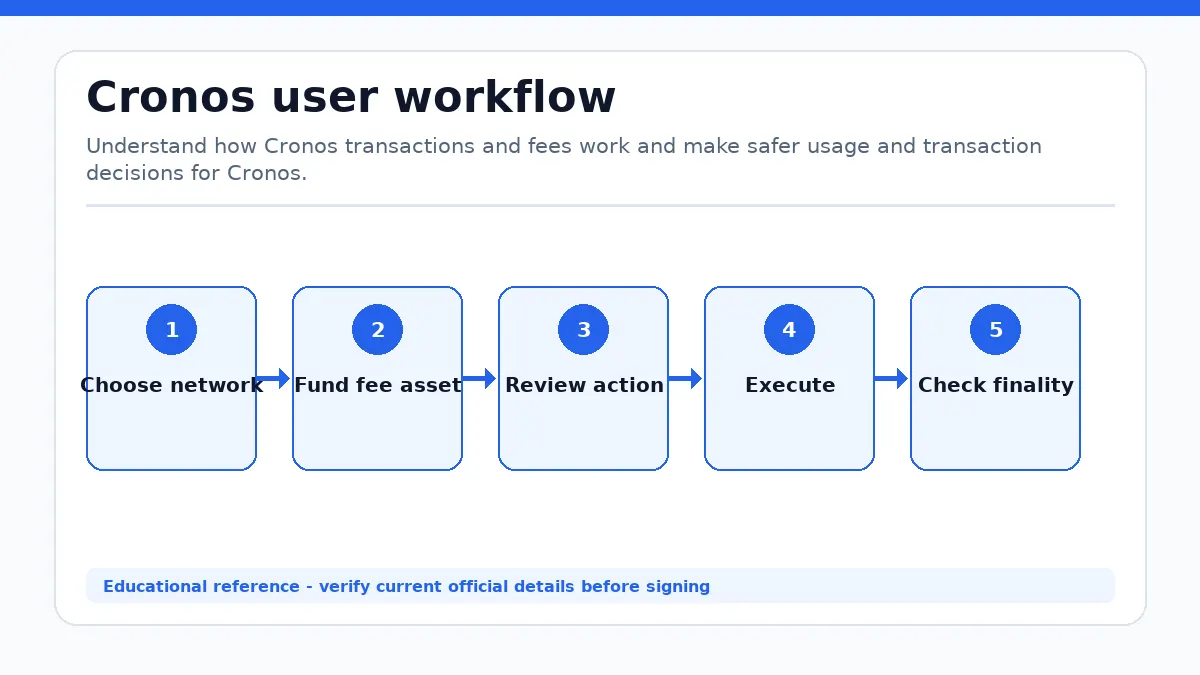The width and height of the screenshot is (1200, 675).
Task: Click the step 2 number circle
Action: [377, 330]
